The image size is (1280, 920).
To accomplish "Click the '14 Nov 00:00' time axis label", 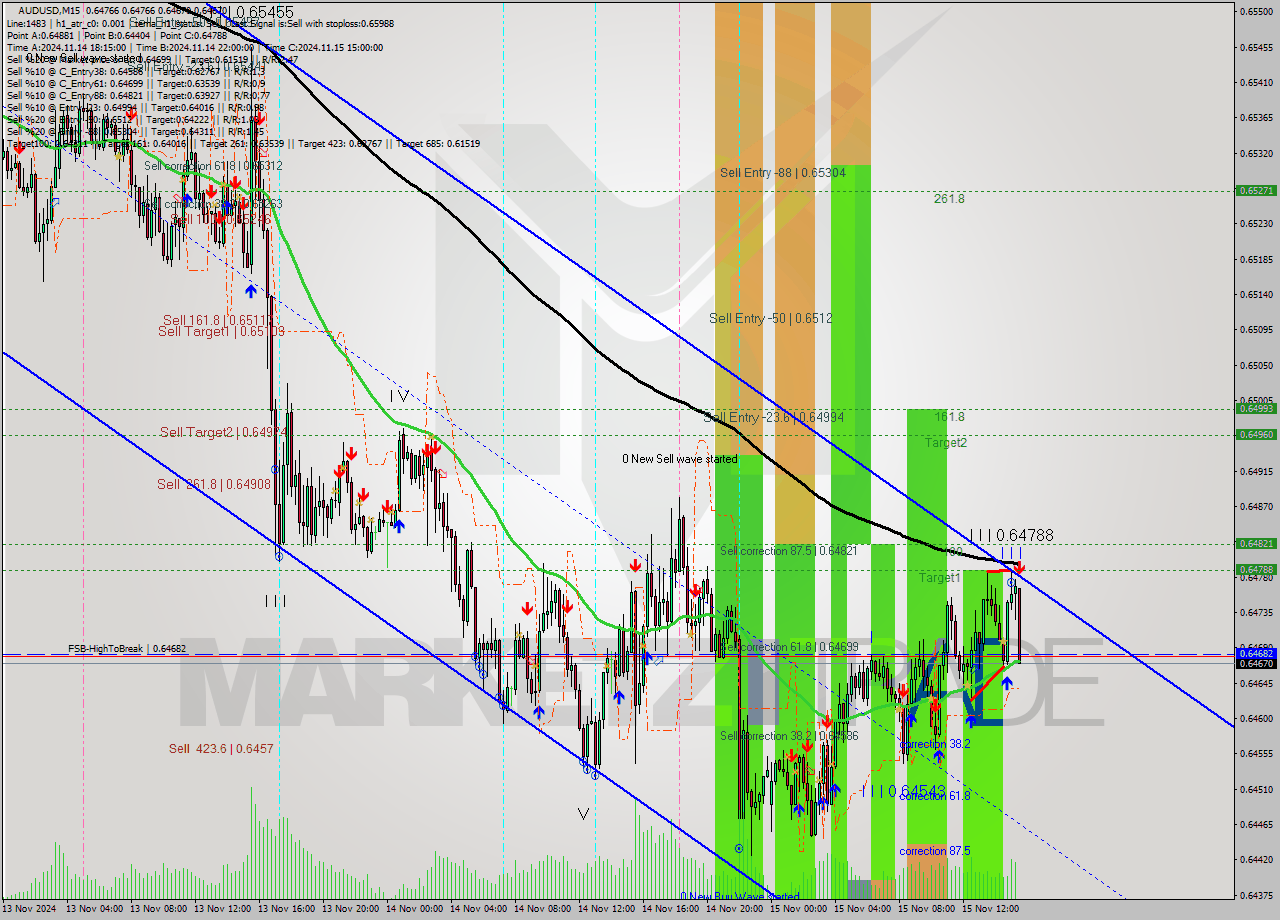I will click(413, 909).
